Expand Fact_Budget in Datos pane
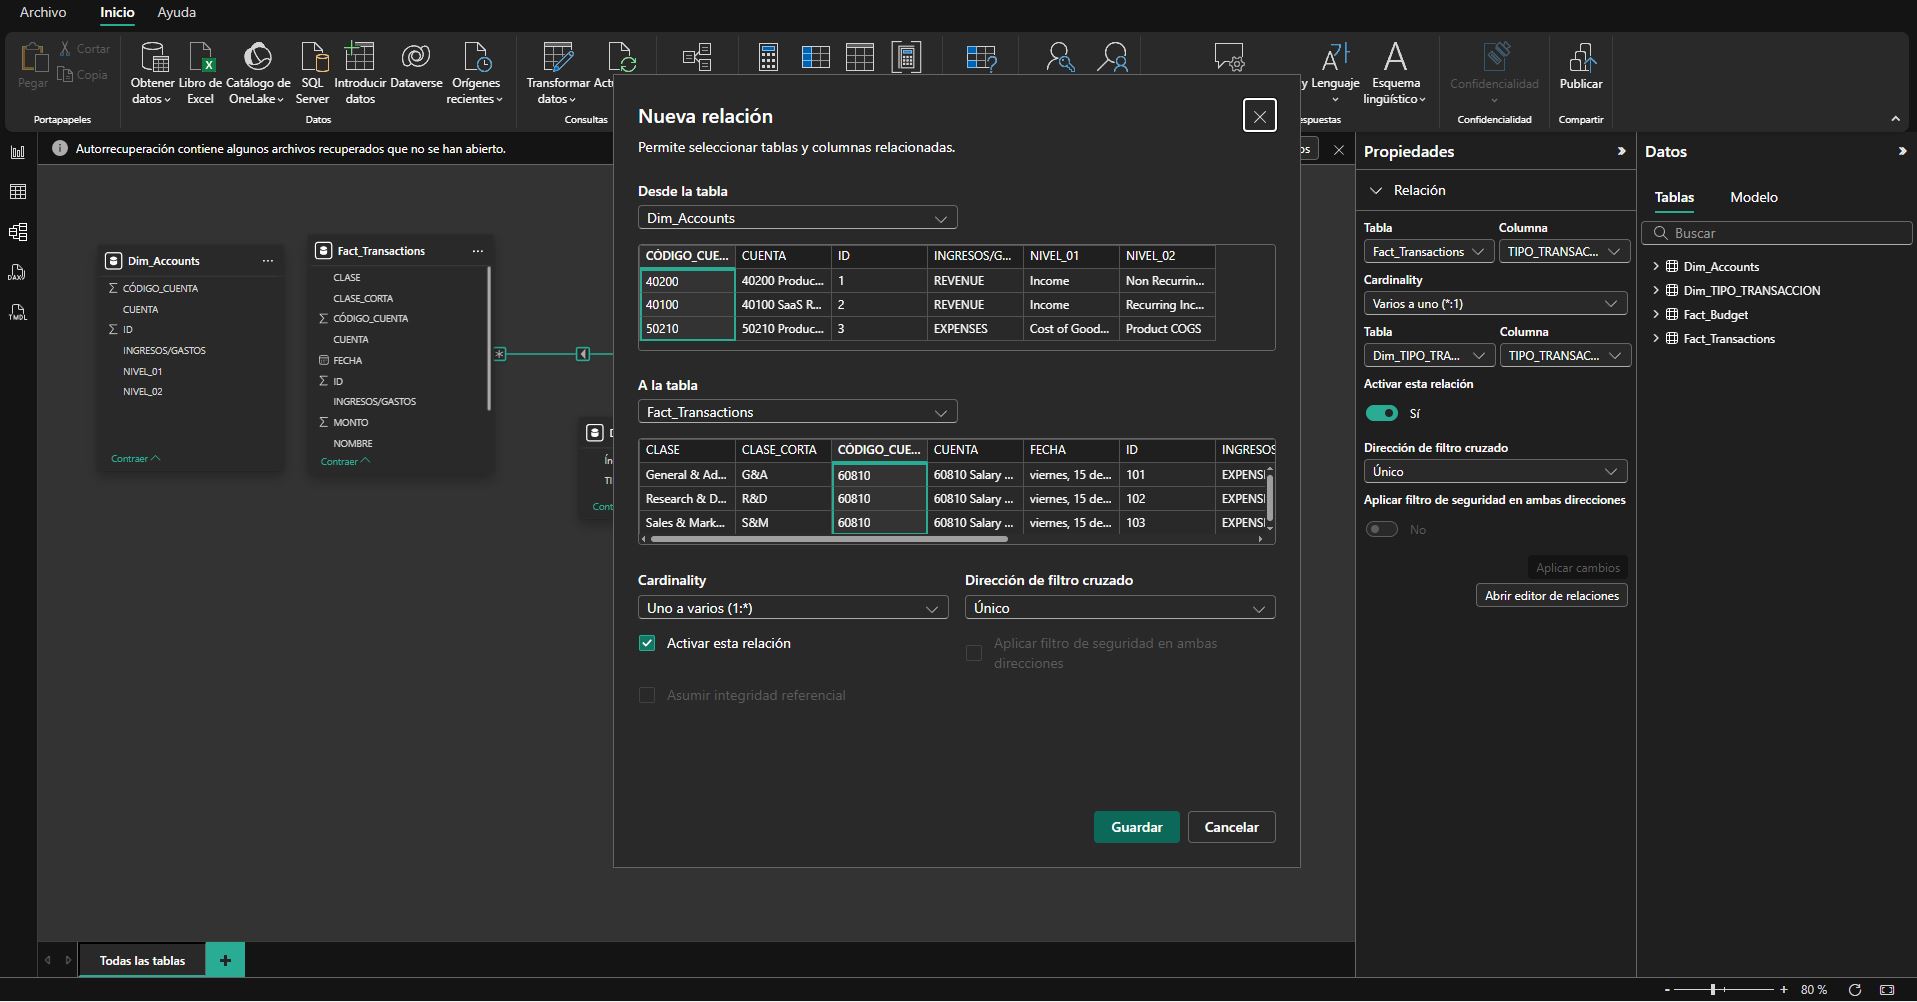1917x1002 pixels. tap(1656, 314)
